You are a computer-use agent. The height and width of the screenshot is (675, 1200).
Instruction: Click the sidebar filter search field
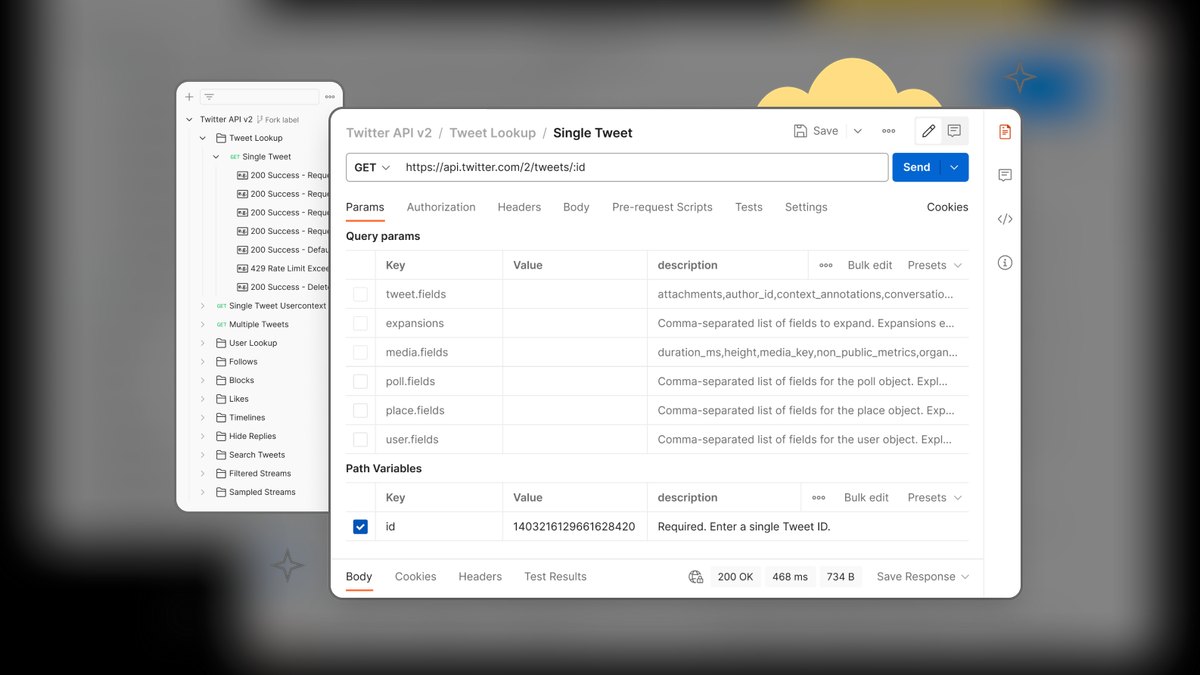coord(260,97)
